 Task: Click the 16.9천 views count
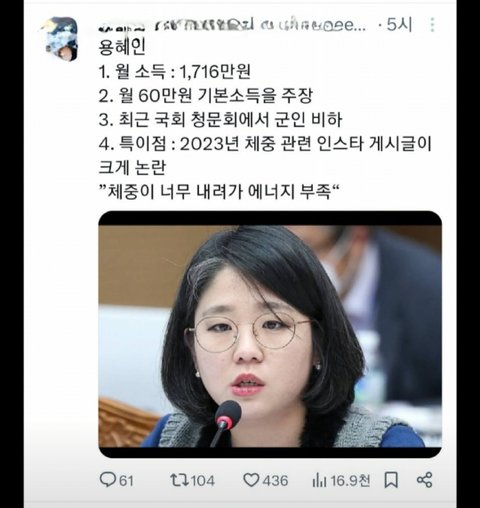350,481
